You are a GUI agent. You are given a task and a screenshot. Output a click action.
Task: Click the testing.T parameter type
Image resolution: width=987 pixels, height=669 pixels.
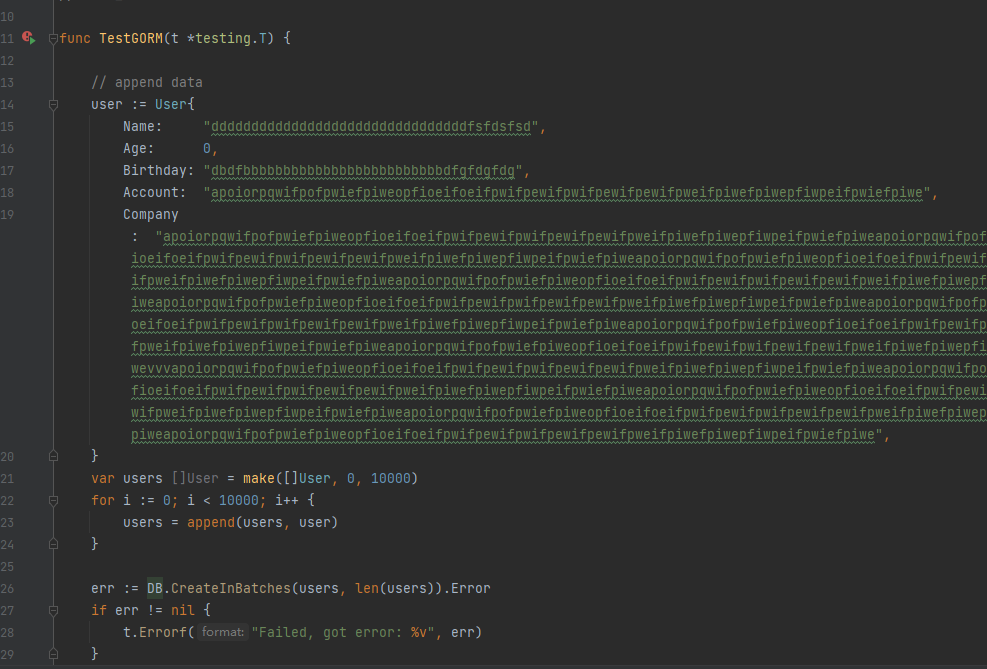click(235, 37)
